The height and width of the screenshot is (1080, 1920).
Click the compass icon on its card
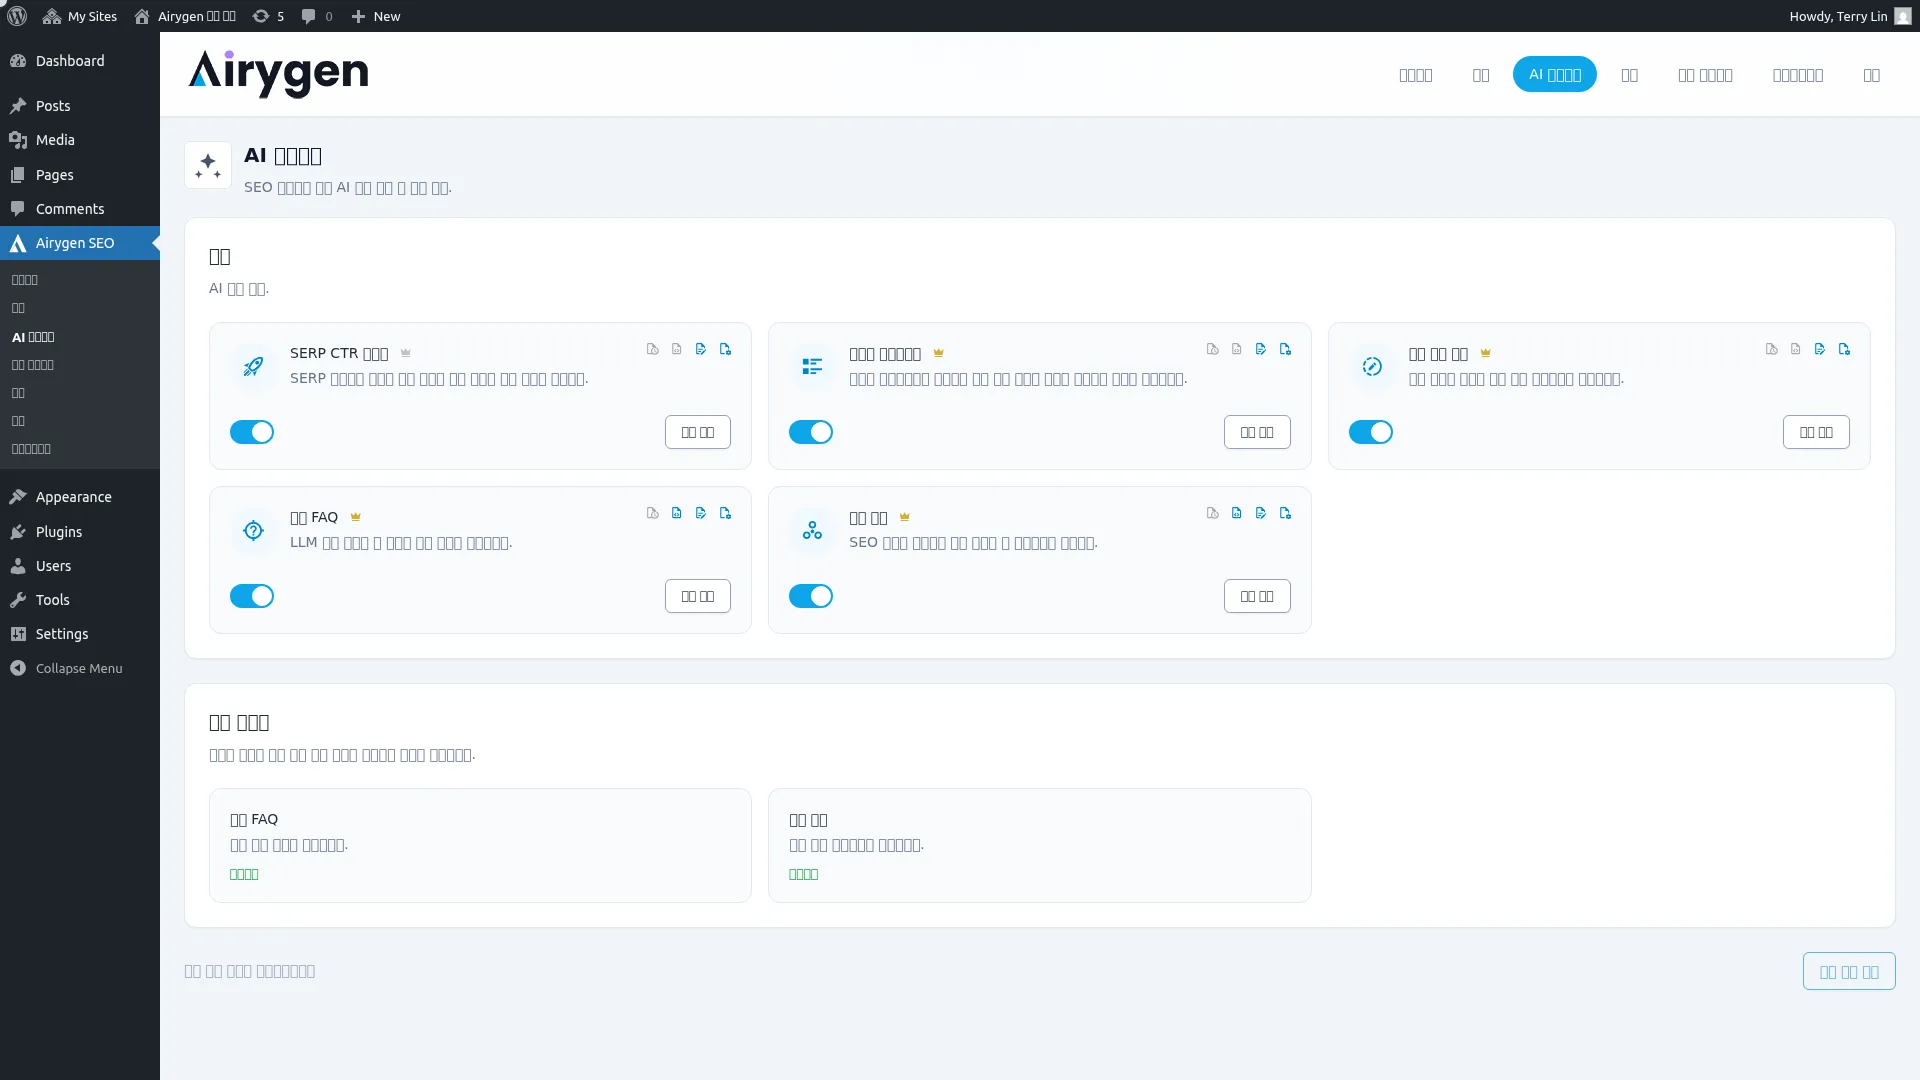(x=1372, y=367)
